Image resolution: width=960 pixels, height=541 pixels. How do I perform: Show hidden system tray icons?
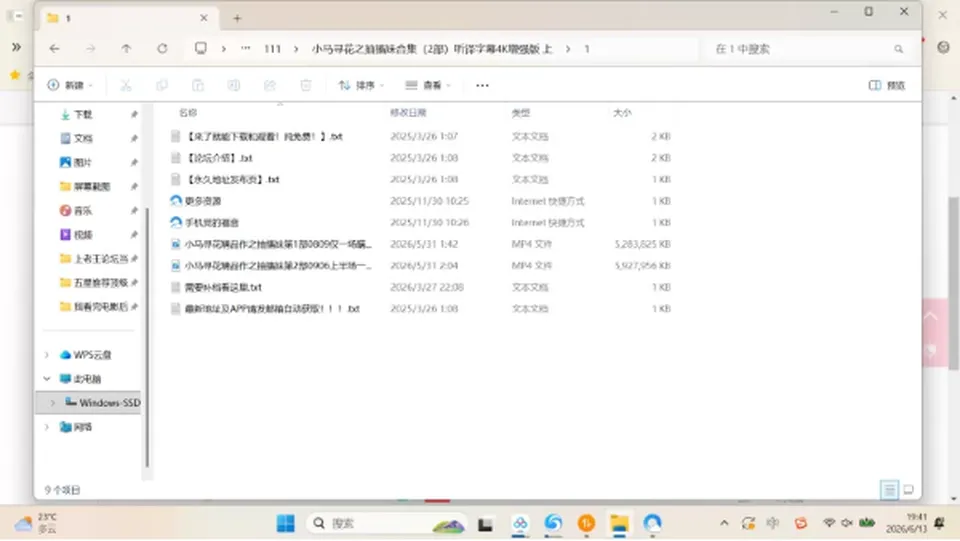tap(724, 523)
